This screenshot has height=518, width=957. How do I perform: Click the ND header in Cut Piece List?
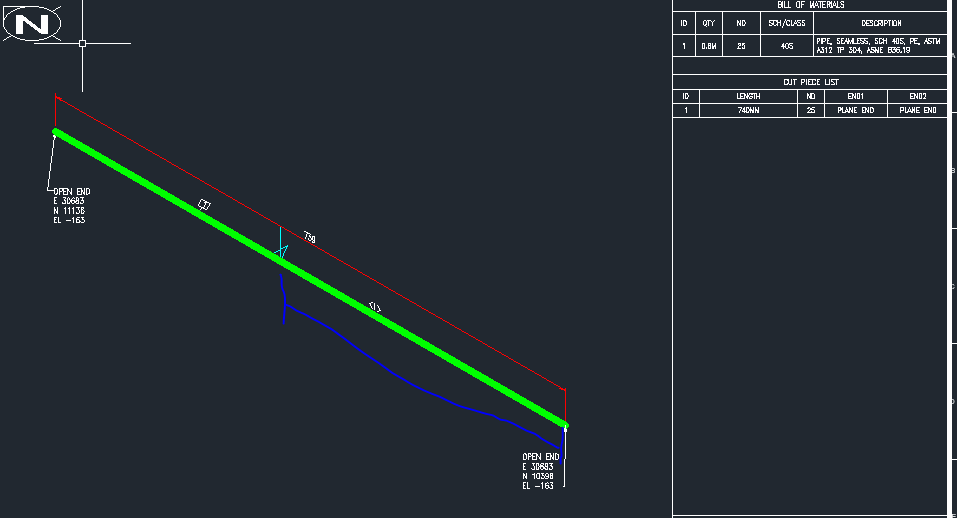(811, 96)
